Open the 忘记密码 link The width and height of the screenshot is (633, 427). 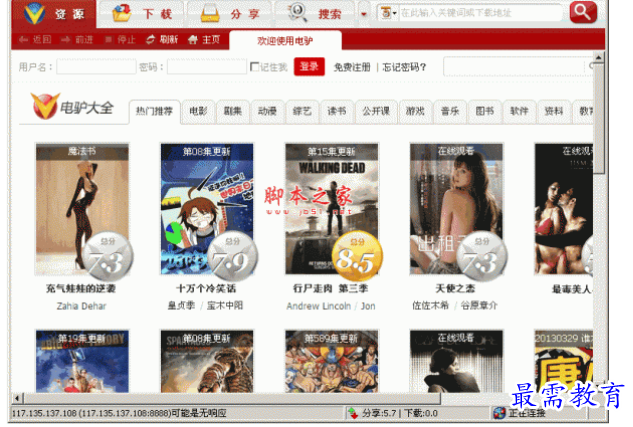click(x=404, y=67)
